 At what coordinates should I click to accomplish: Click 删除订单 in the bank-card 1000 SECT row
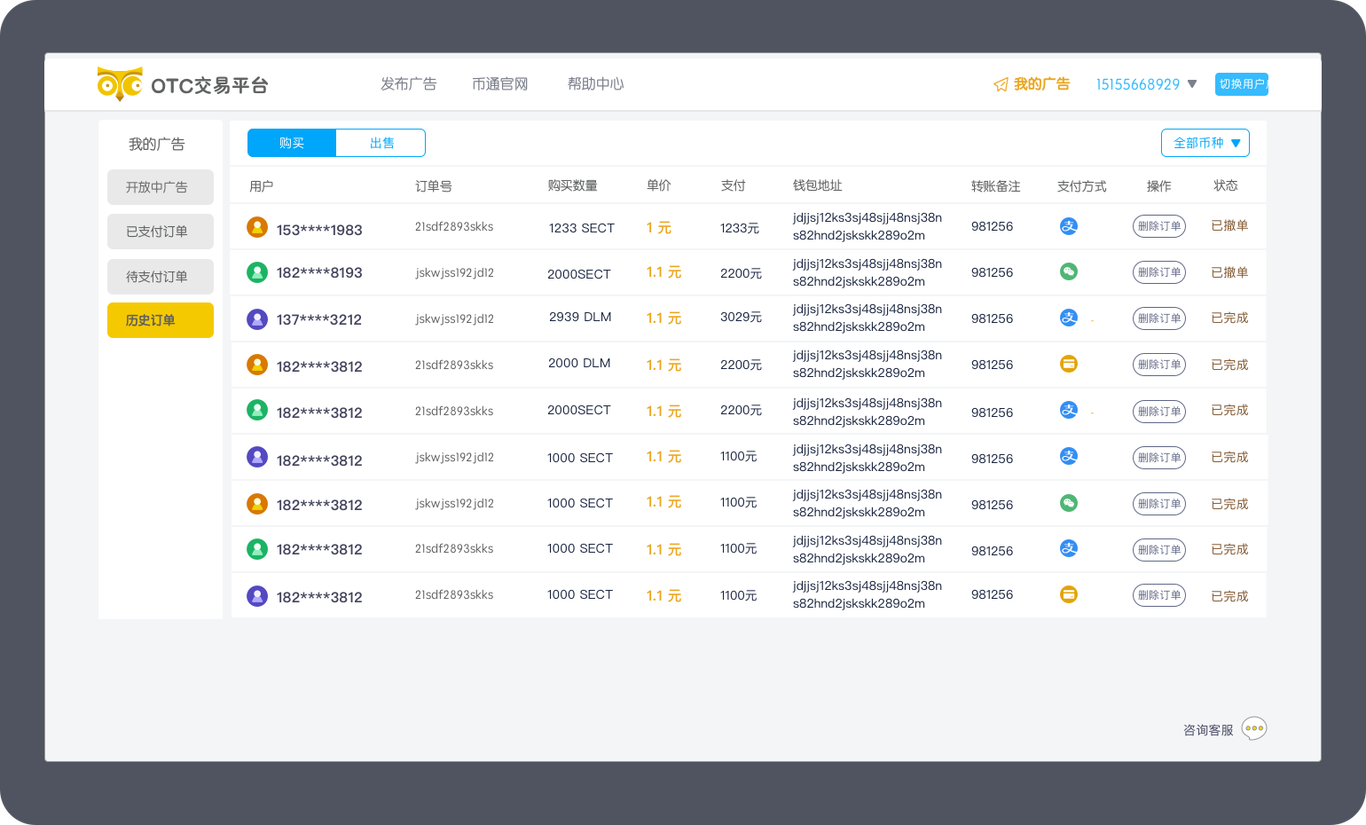1159,595
